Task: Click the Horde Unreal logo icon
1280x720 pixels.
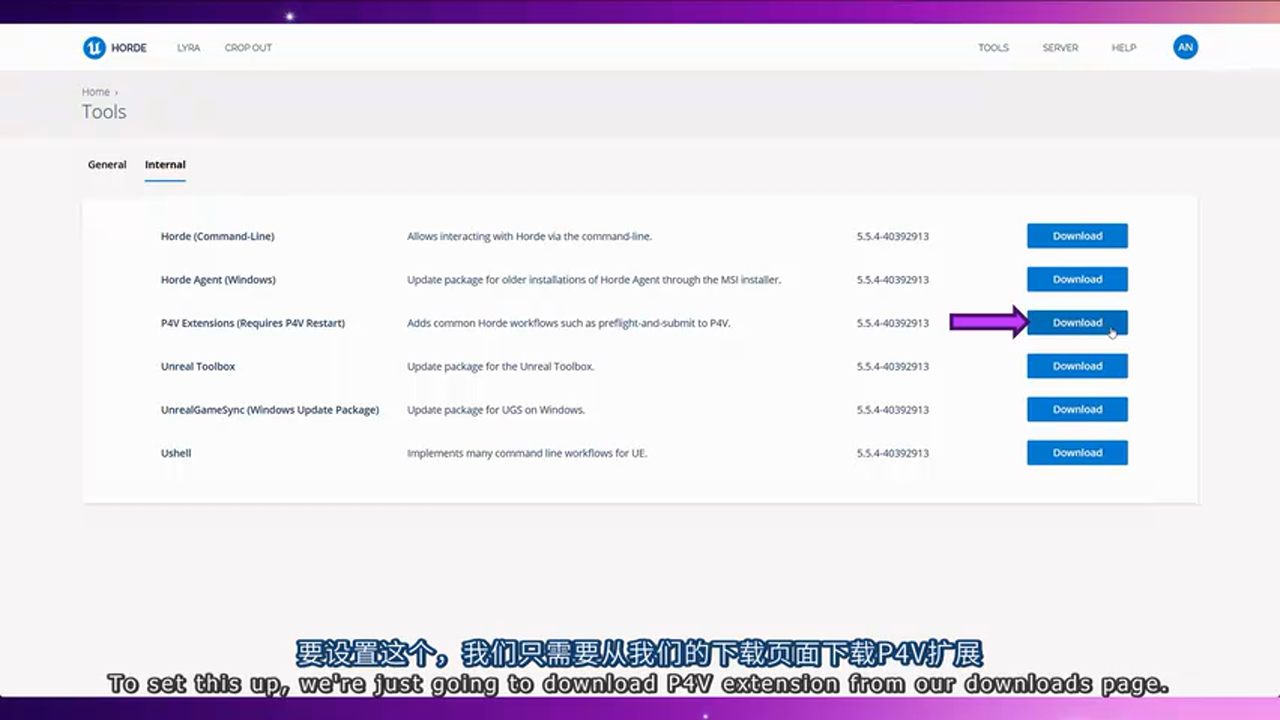Action: tap(94, 48)
